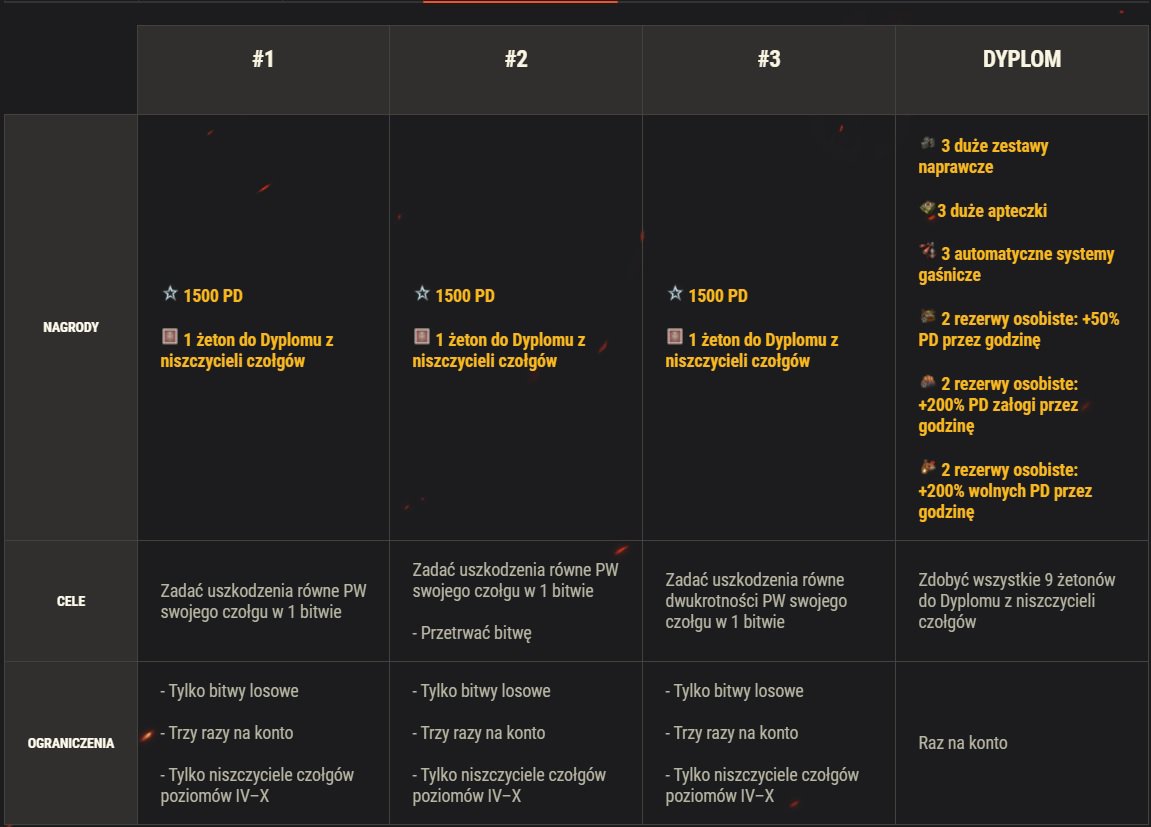Click the star XP icon in column #1
The height and width of the screenshot is (827, 1151).
coord(170,294)
